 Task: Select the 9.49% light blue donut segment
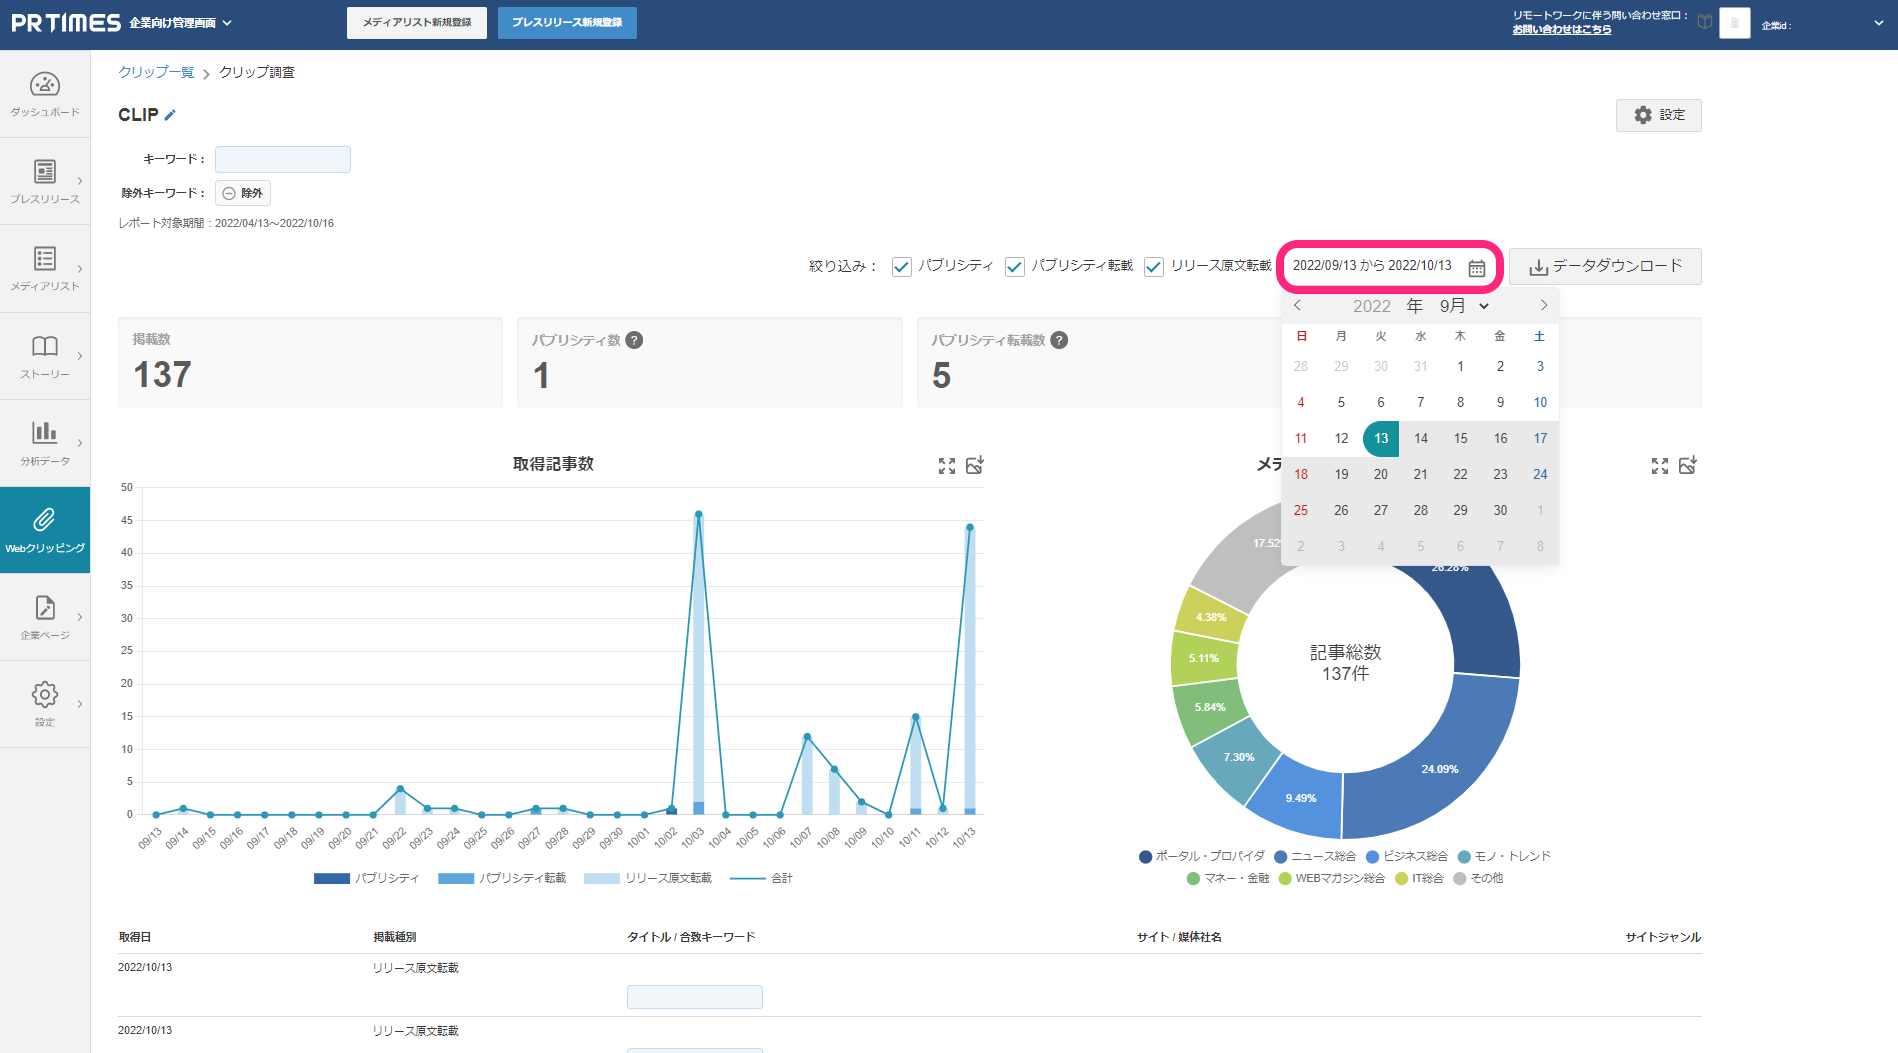[x=1300, y=798]
